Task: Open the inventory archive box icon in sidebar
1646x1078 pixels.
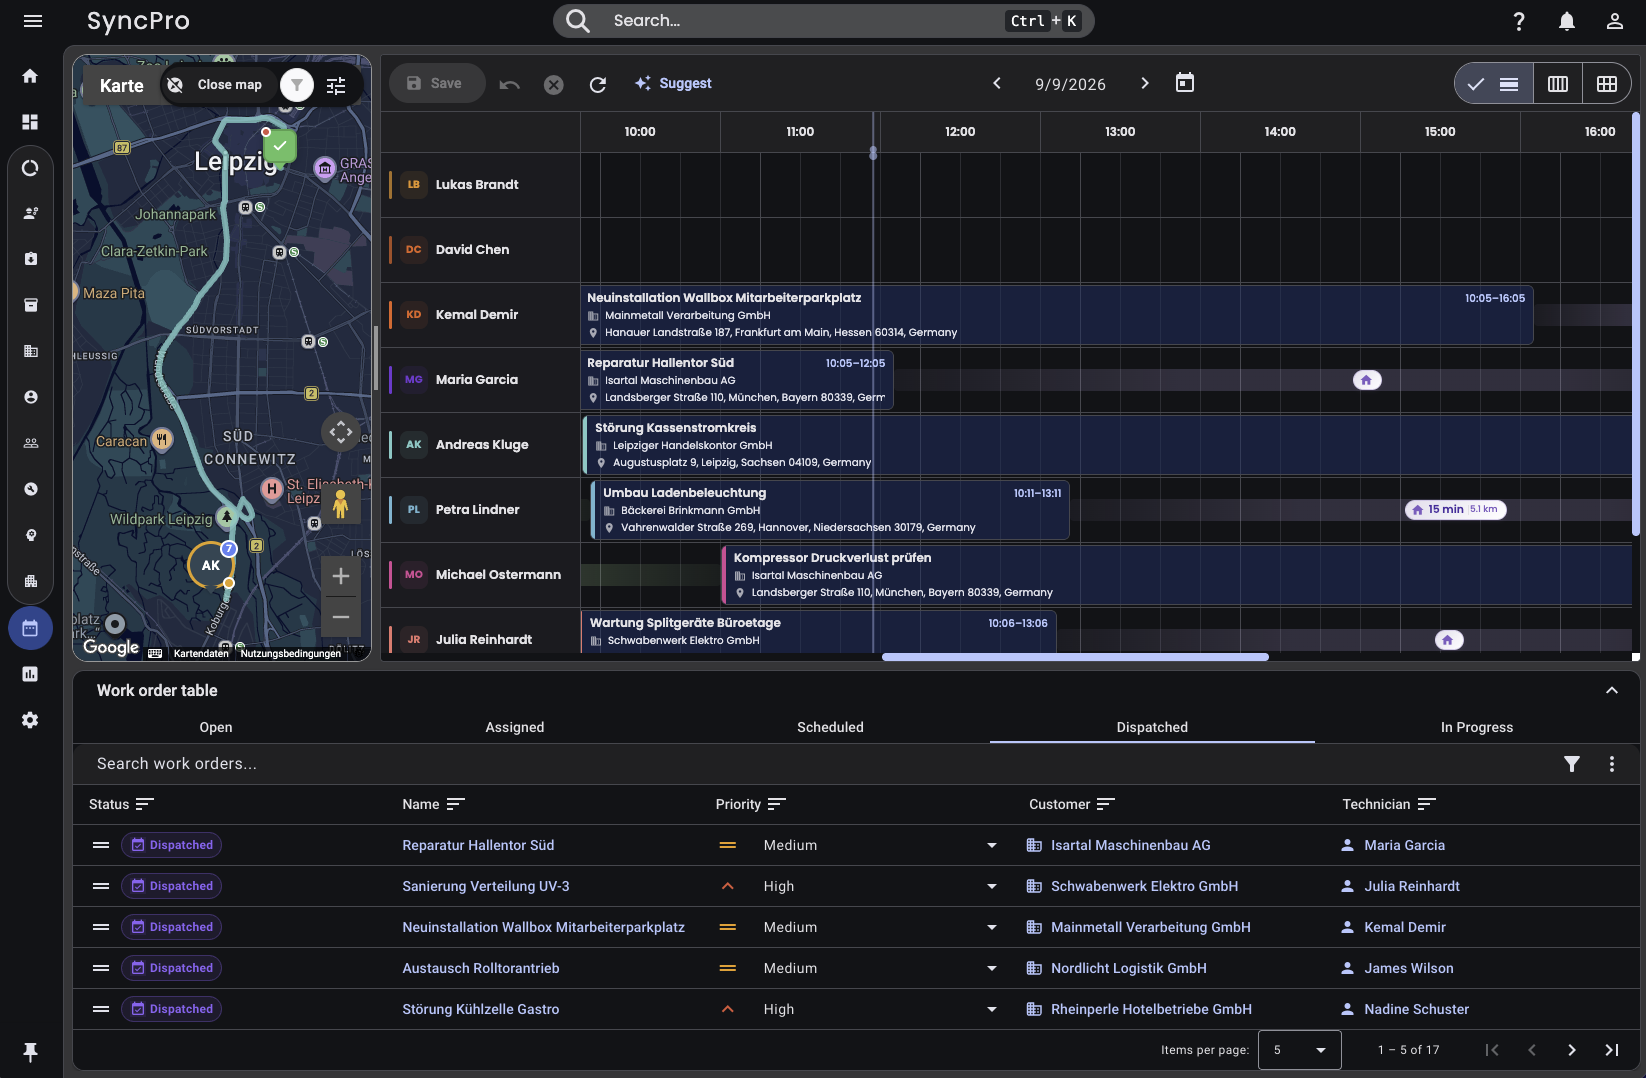Action: pos(30,305)
